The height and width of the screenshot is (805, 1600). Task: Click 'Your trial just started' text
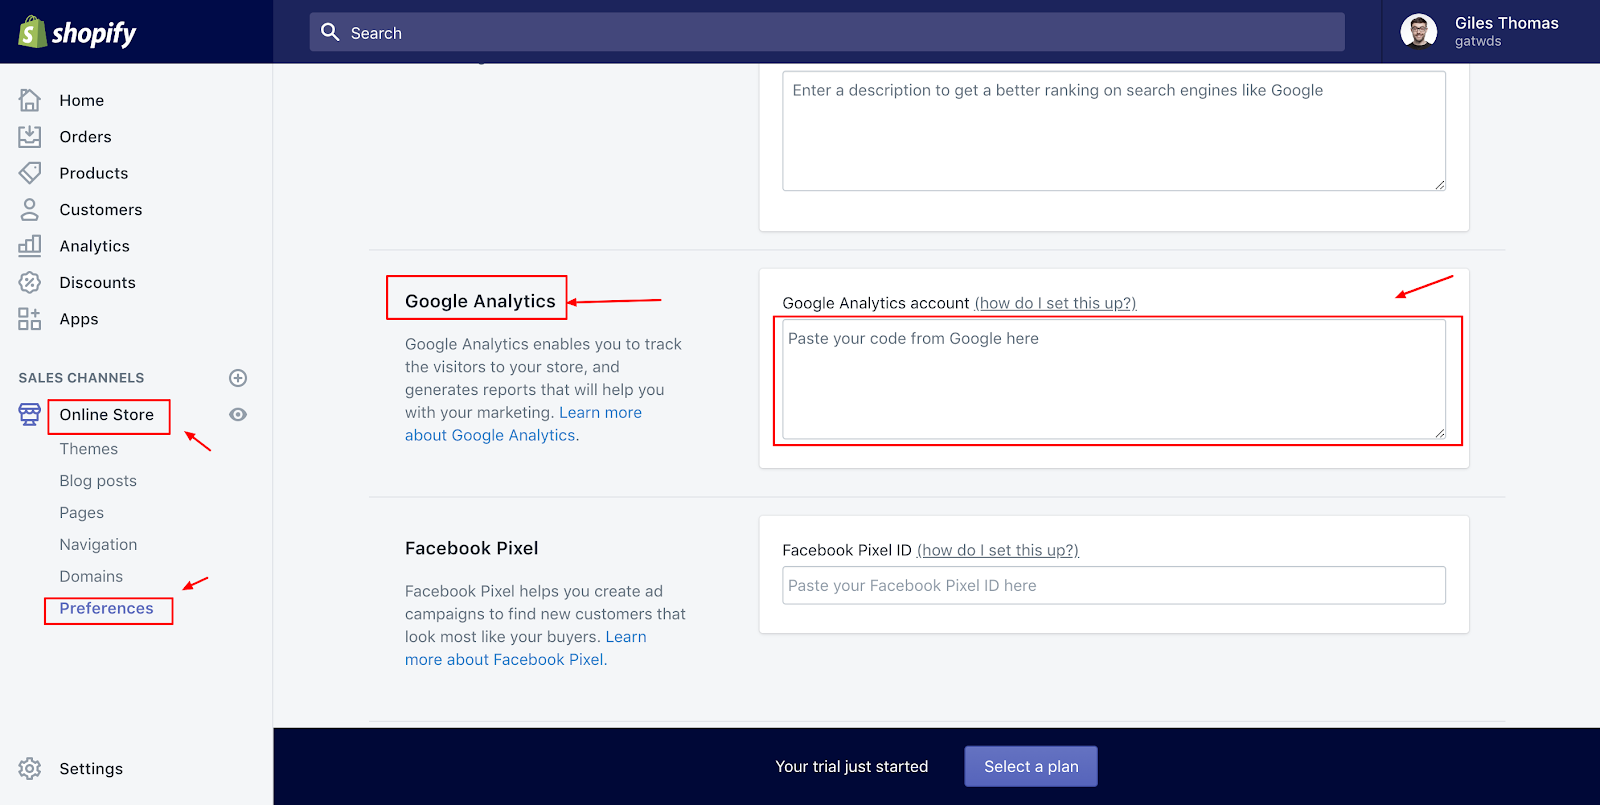(852, 766)
